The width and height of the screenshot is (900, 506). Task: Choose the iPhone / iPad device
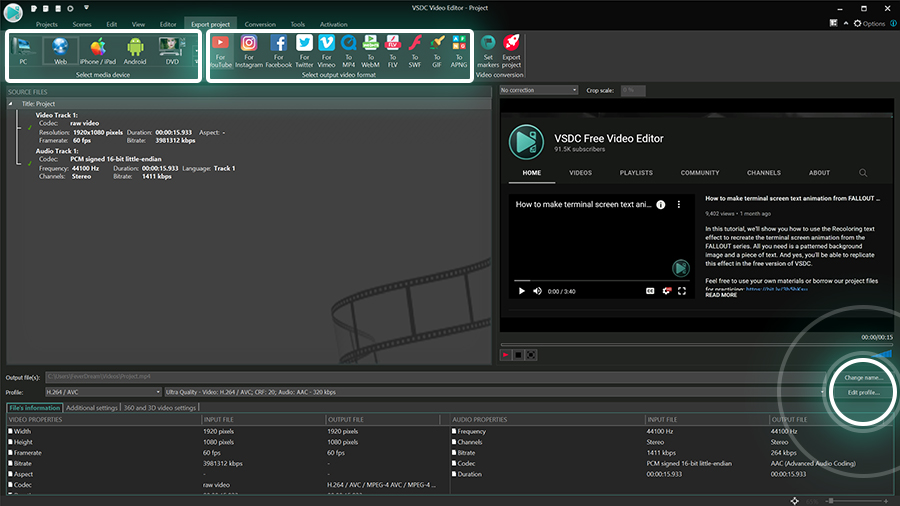pos(98,50)
